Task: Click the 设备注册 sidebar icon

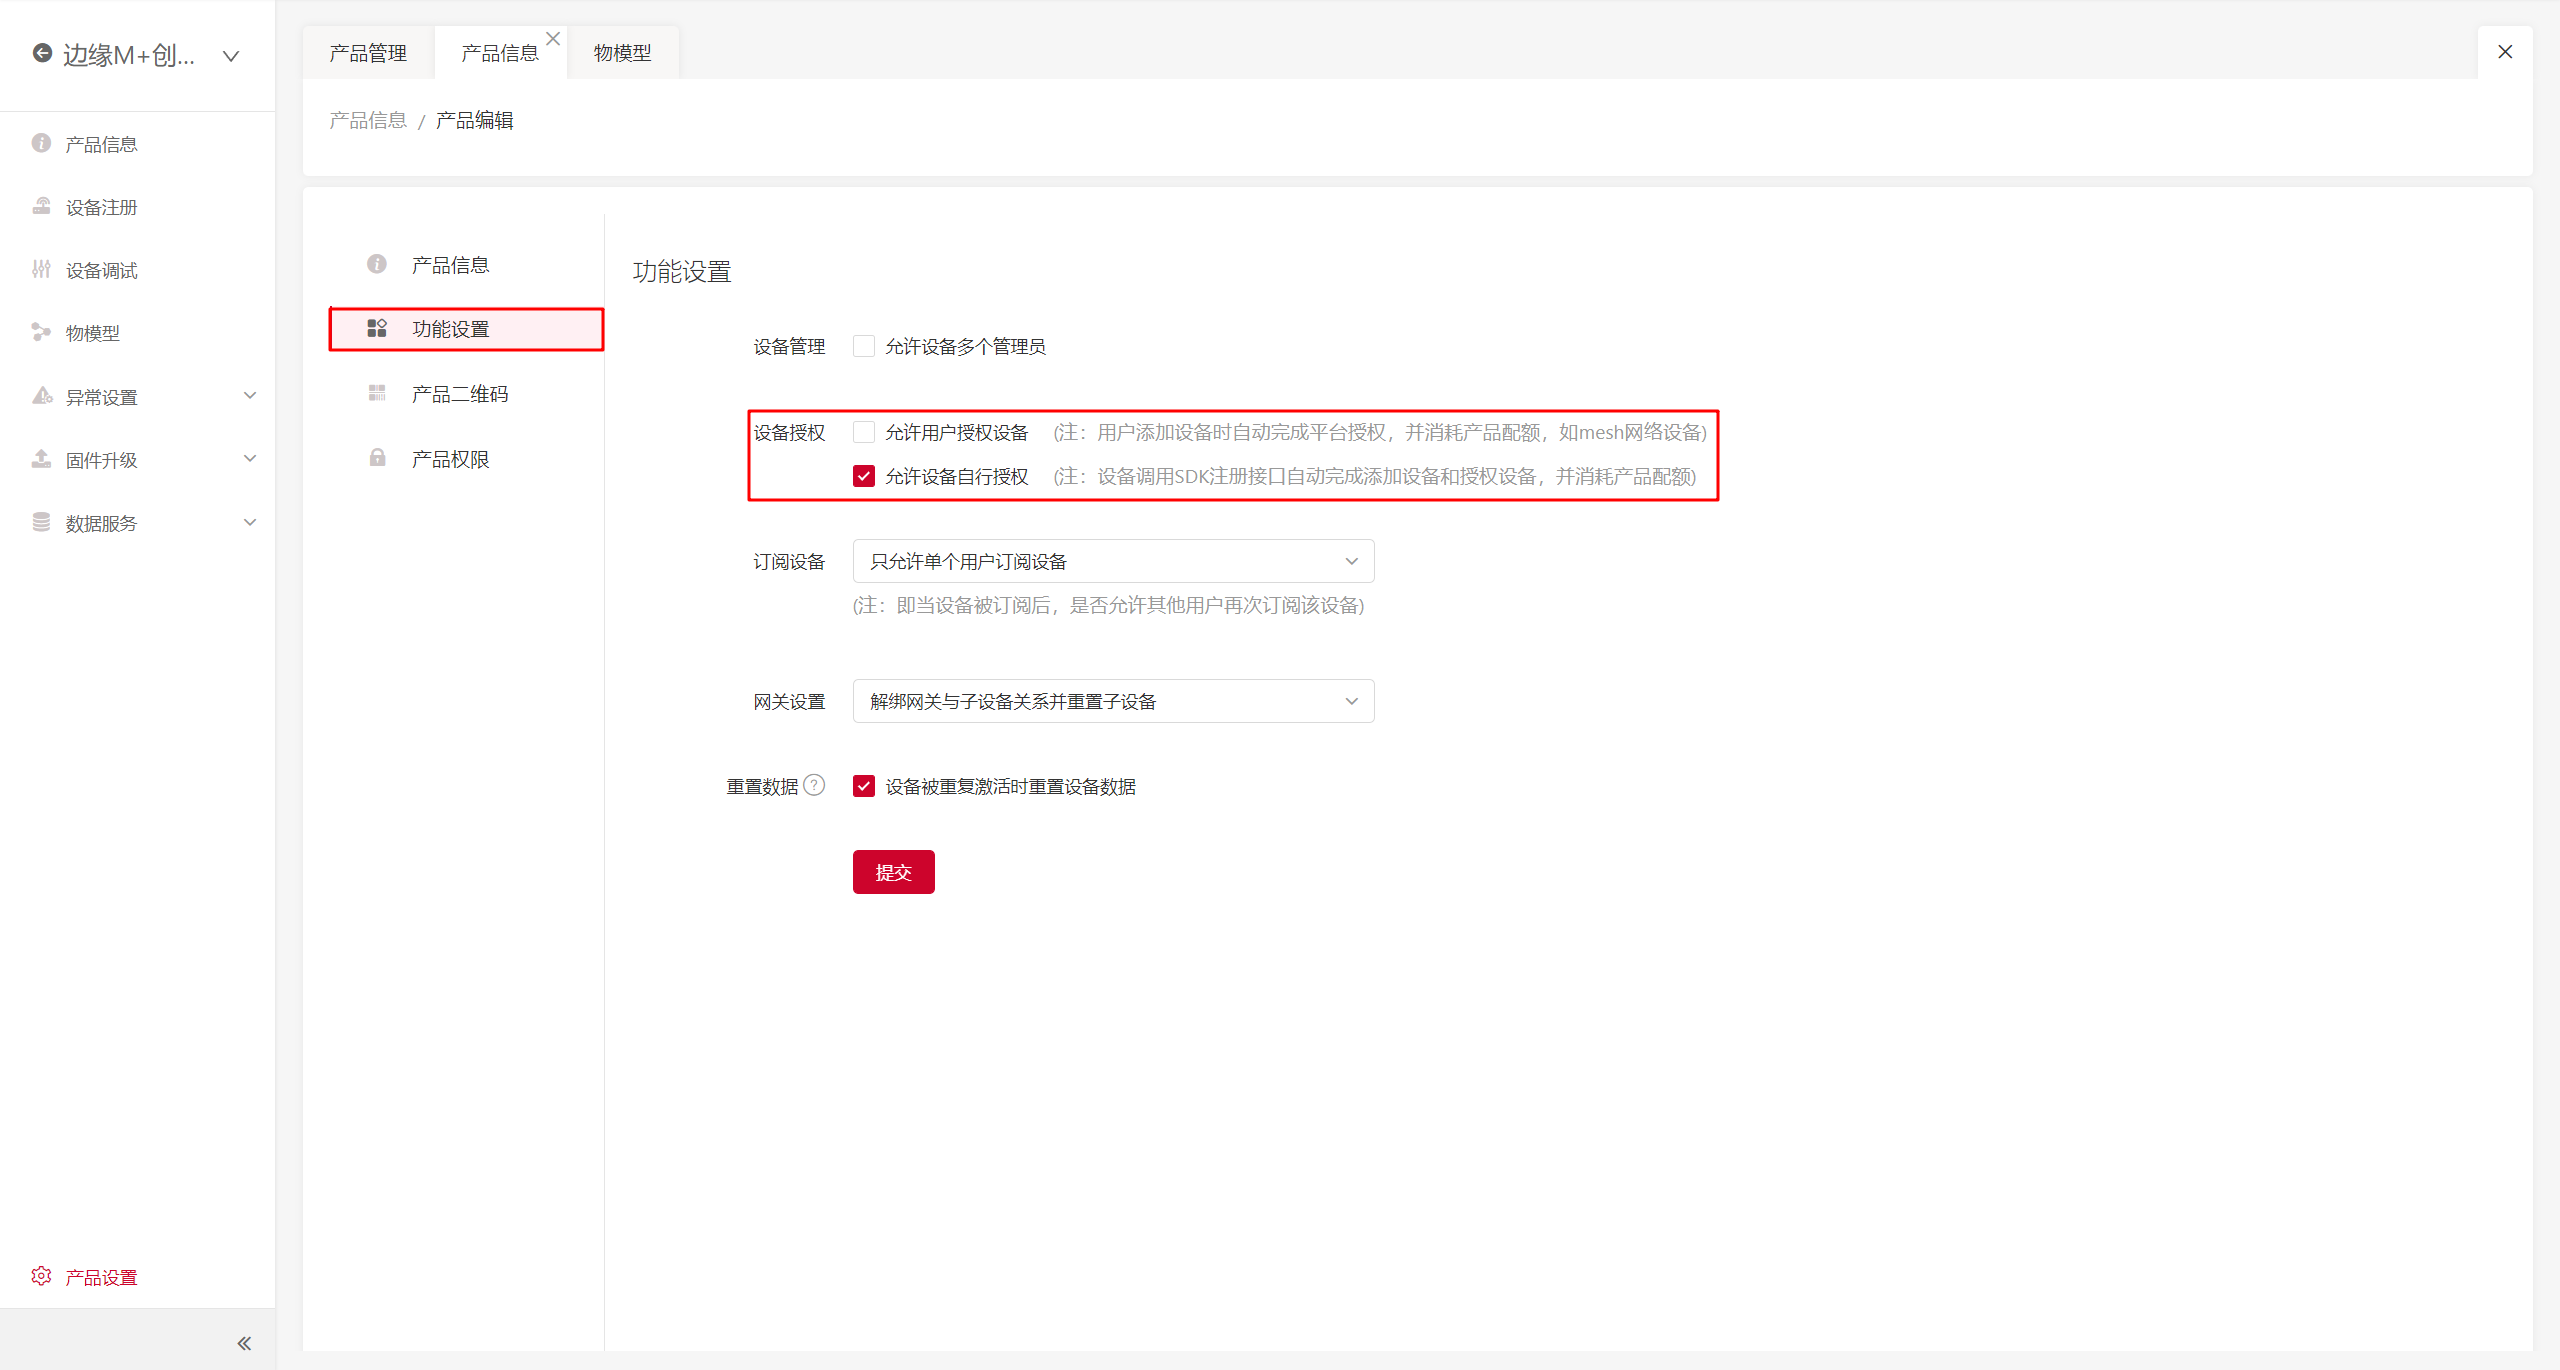Action: tap(41, 206)
